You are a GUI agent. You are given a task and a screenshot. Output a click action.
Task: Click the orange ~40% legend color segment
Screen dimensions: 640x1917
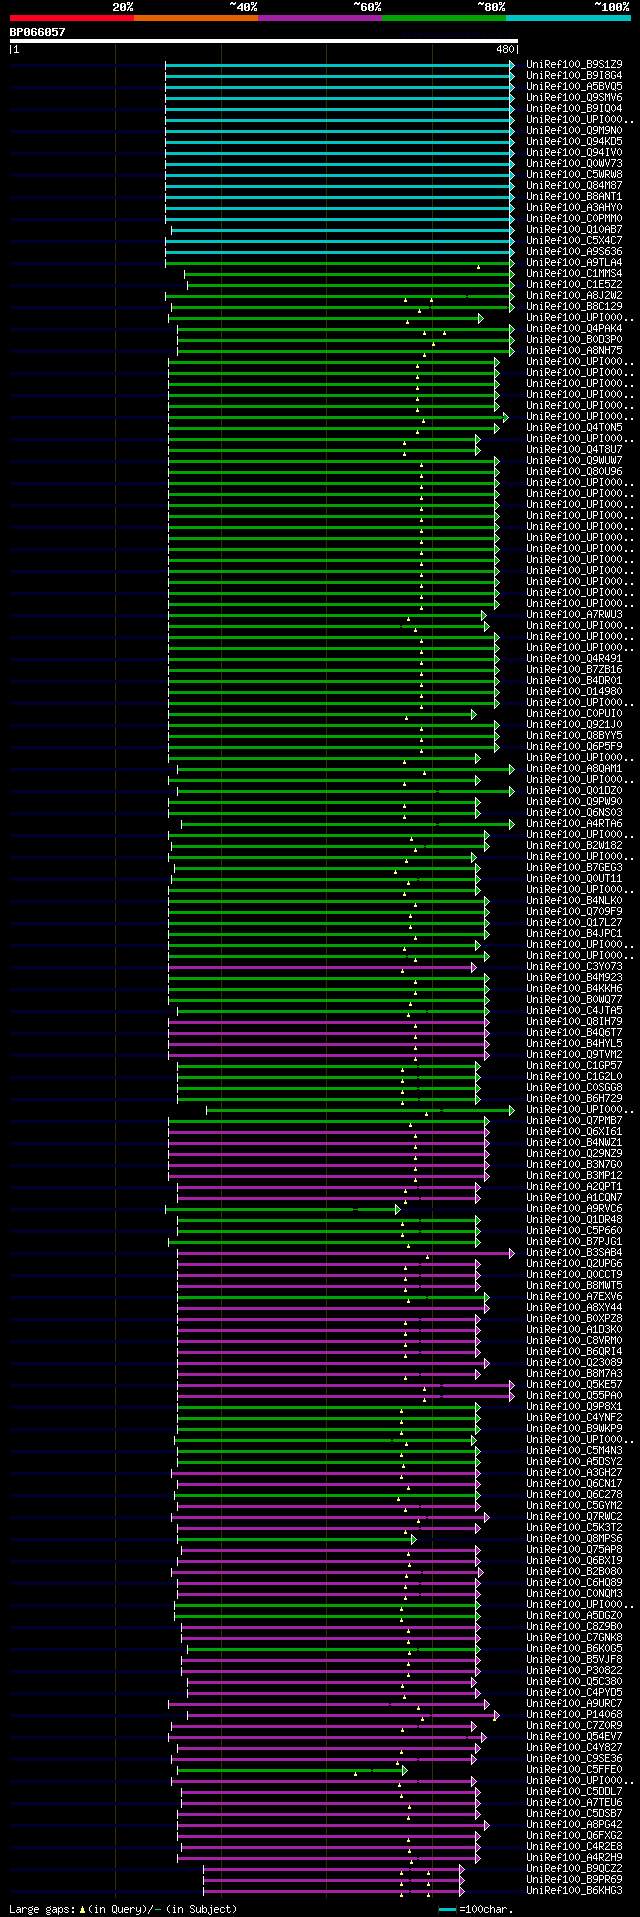pos(196,17)
